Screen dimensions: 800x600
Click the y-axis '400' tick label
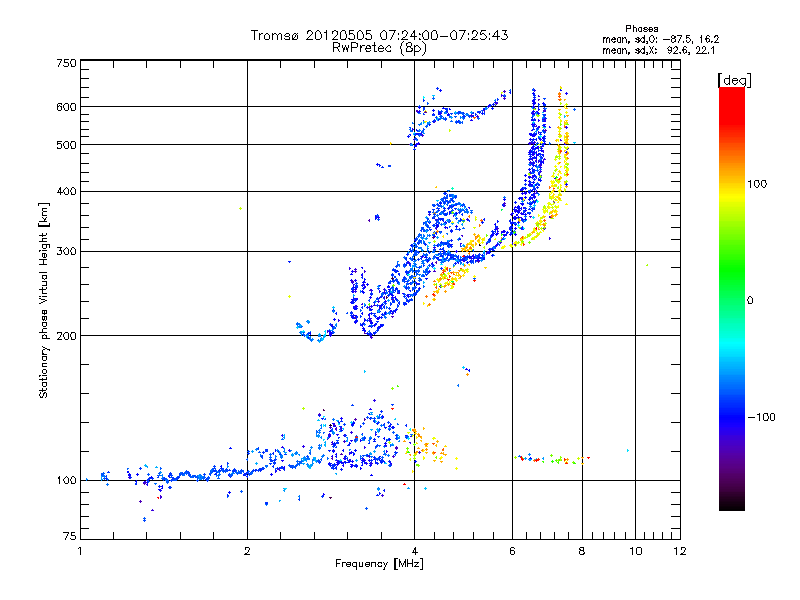click(x=67, y=191)
